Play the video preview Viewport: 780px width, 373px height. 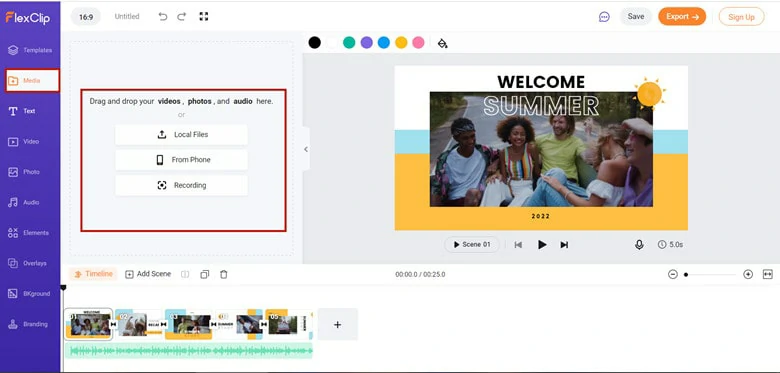pyautogui.click(x=542, y=245)
